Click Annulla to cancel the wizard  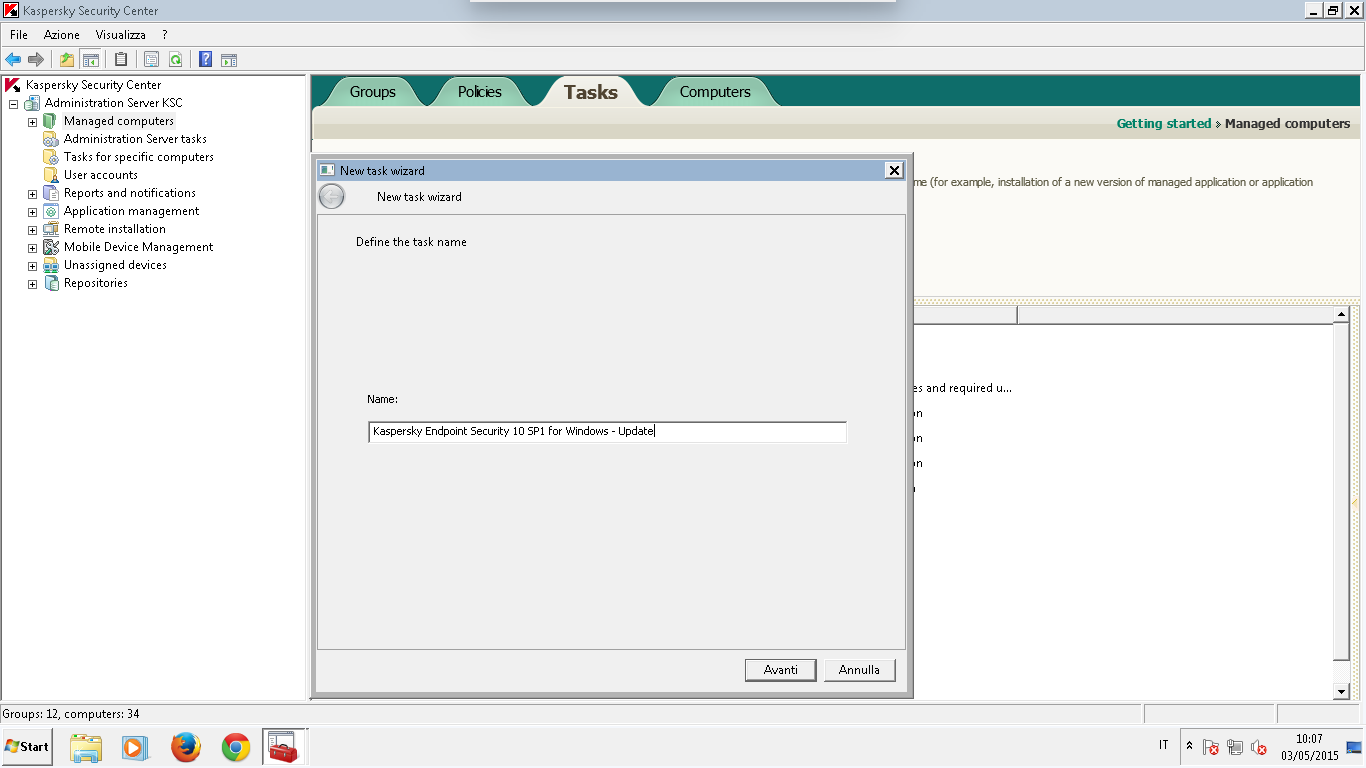coord(859,670)
